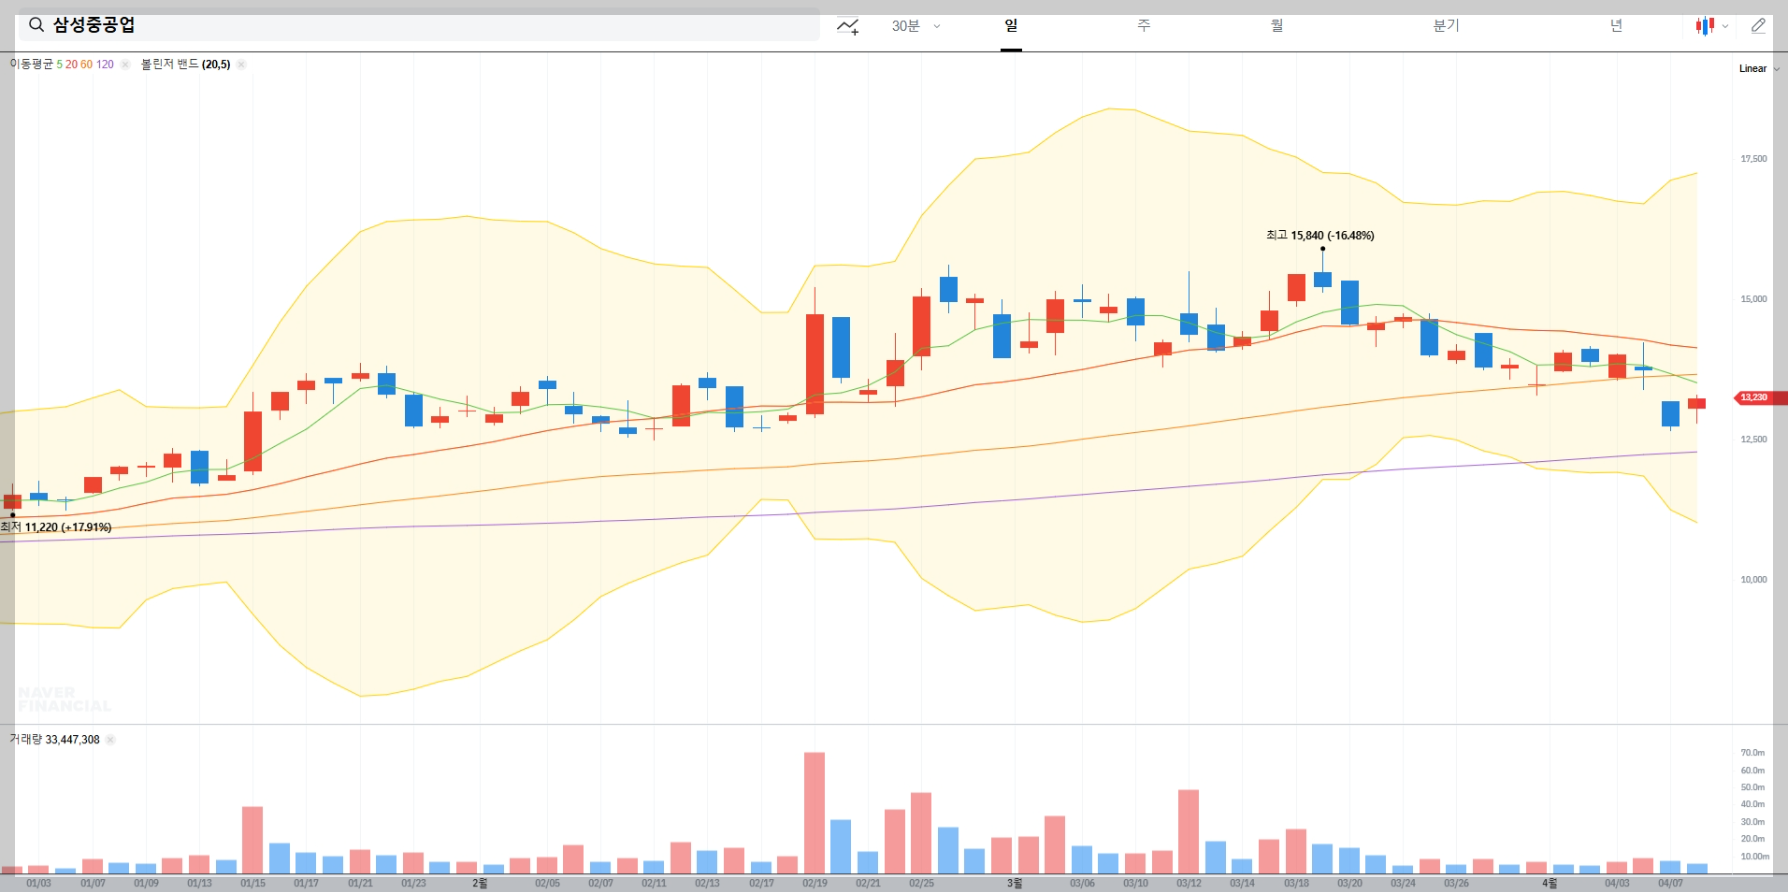The height and width of the screenshot is (892, 1788).
Task: Click the 70.0m volume axis label
Action: (1752, 753)
